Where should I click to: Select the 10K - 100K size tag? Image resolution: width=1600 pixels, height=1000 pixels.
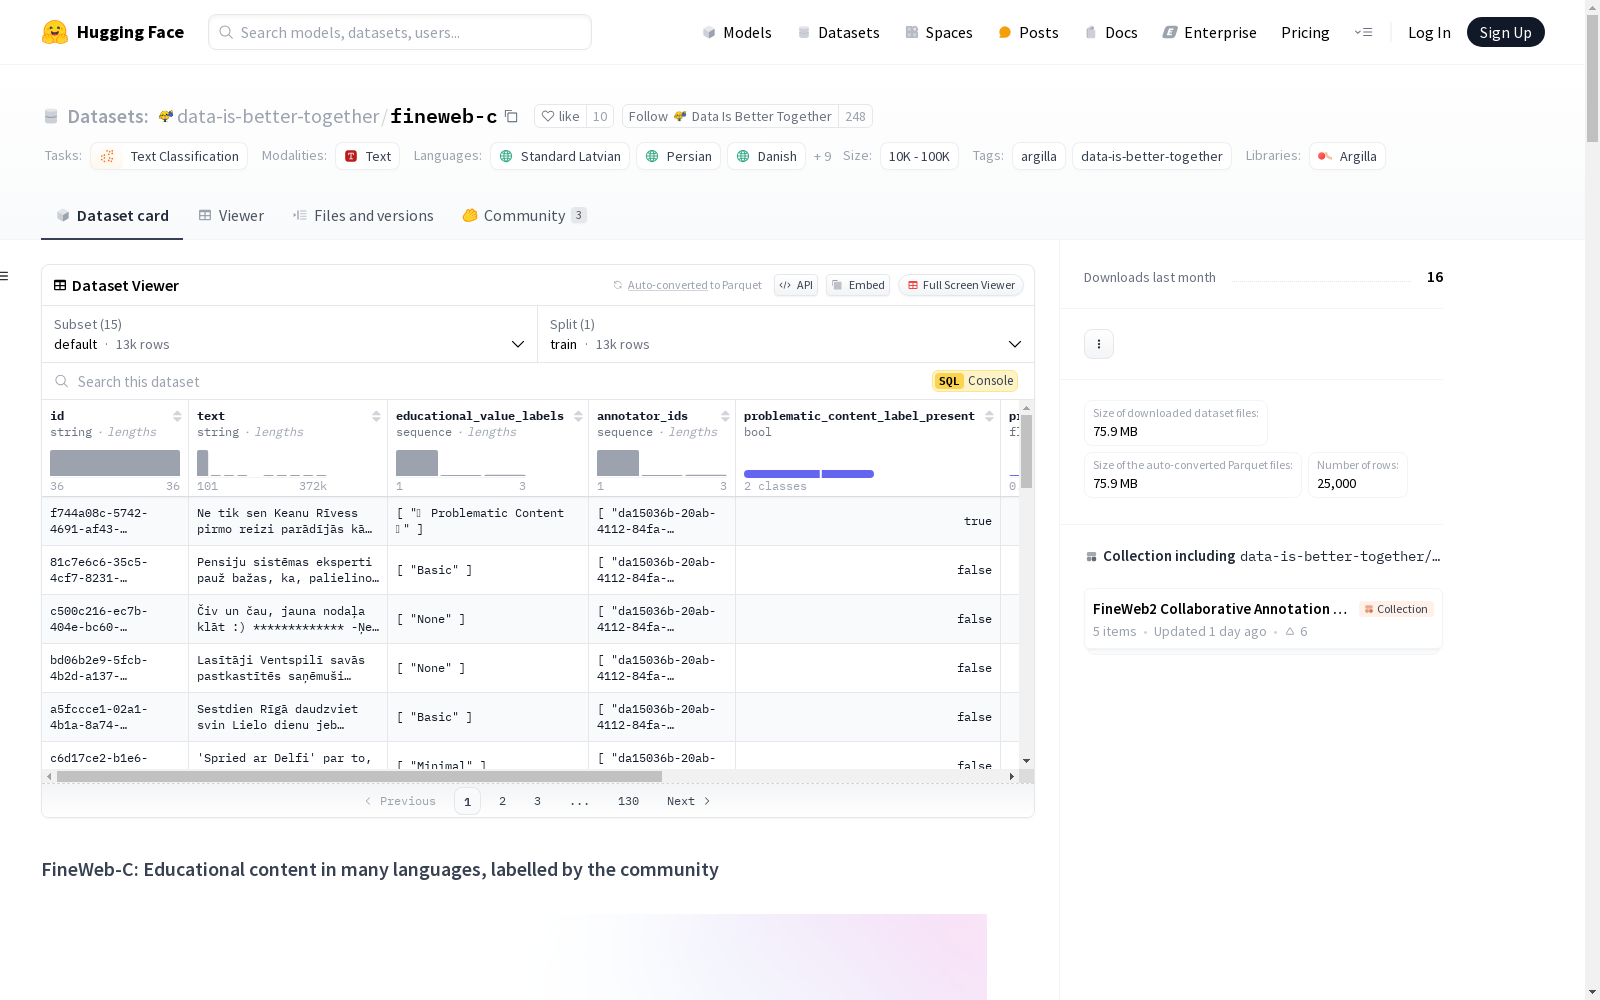pyautogui.click(x=919, y=156)
